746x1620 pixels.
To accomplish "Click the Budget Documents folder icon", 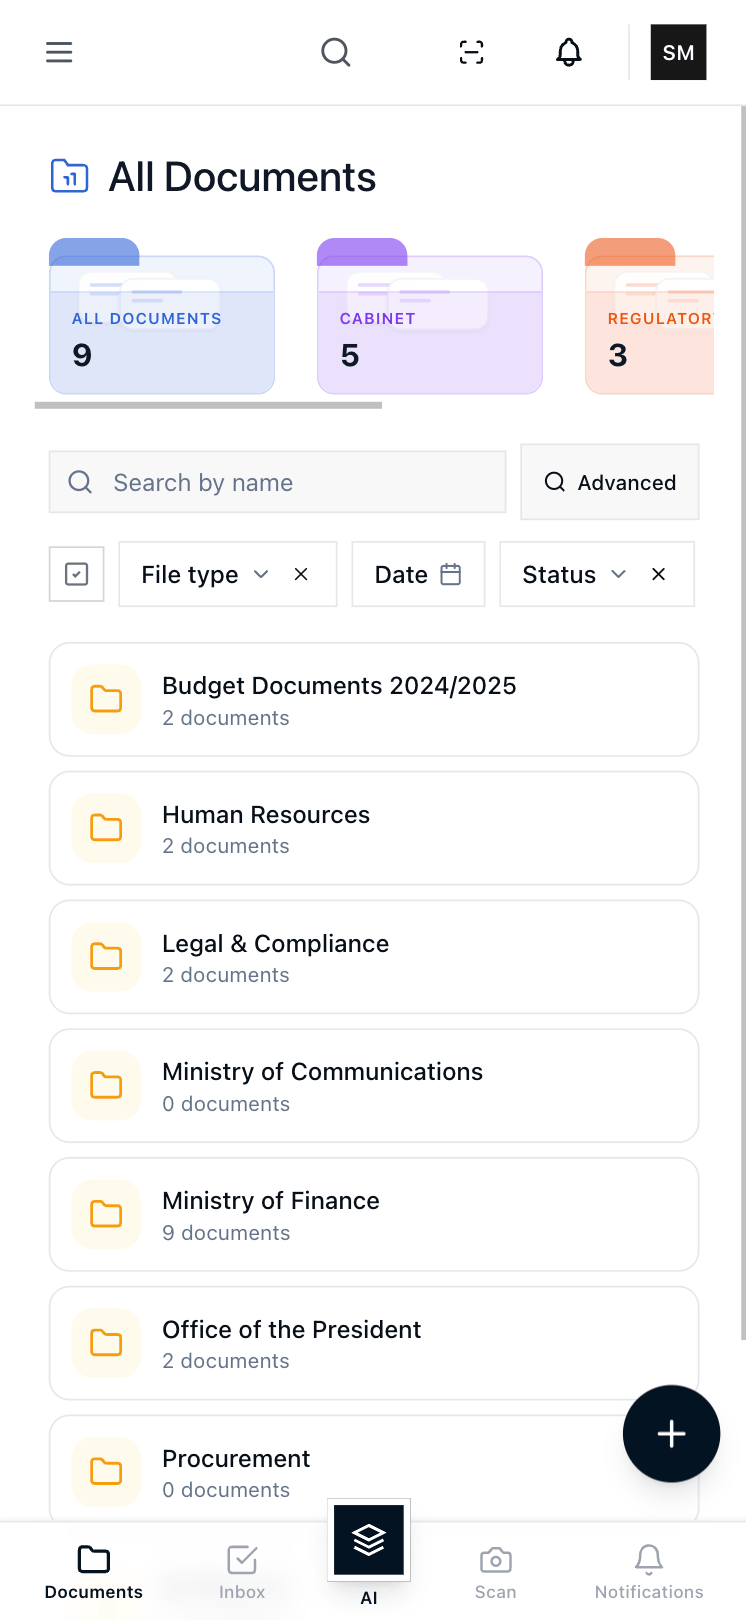I will tap(106, 699).
